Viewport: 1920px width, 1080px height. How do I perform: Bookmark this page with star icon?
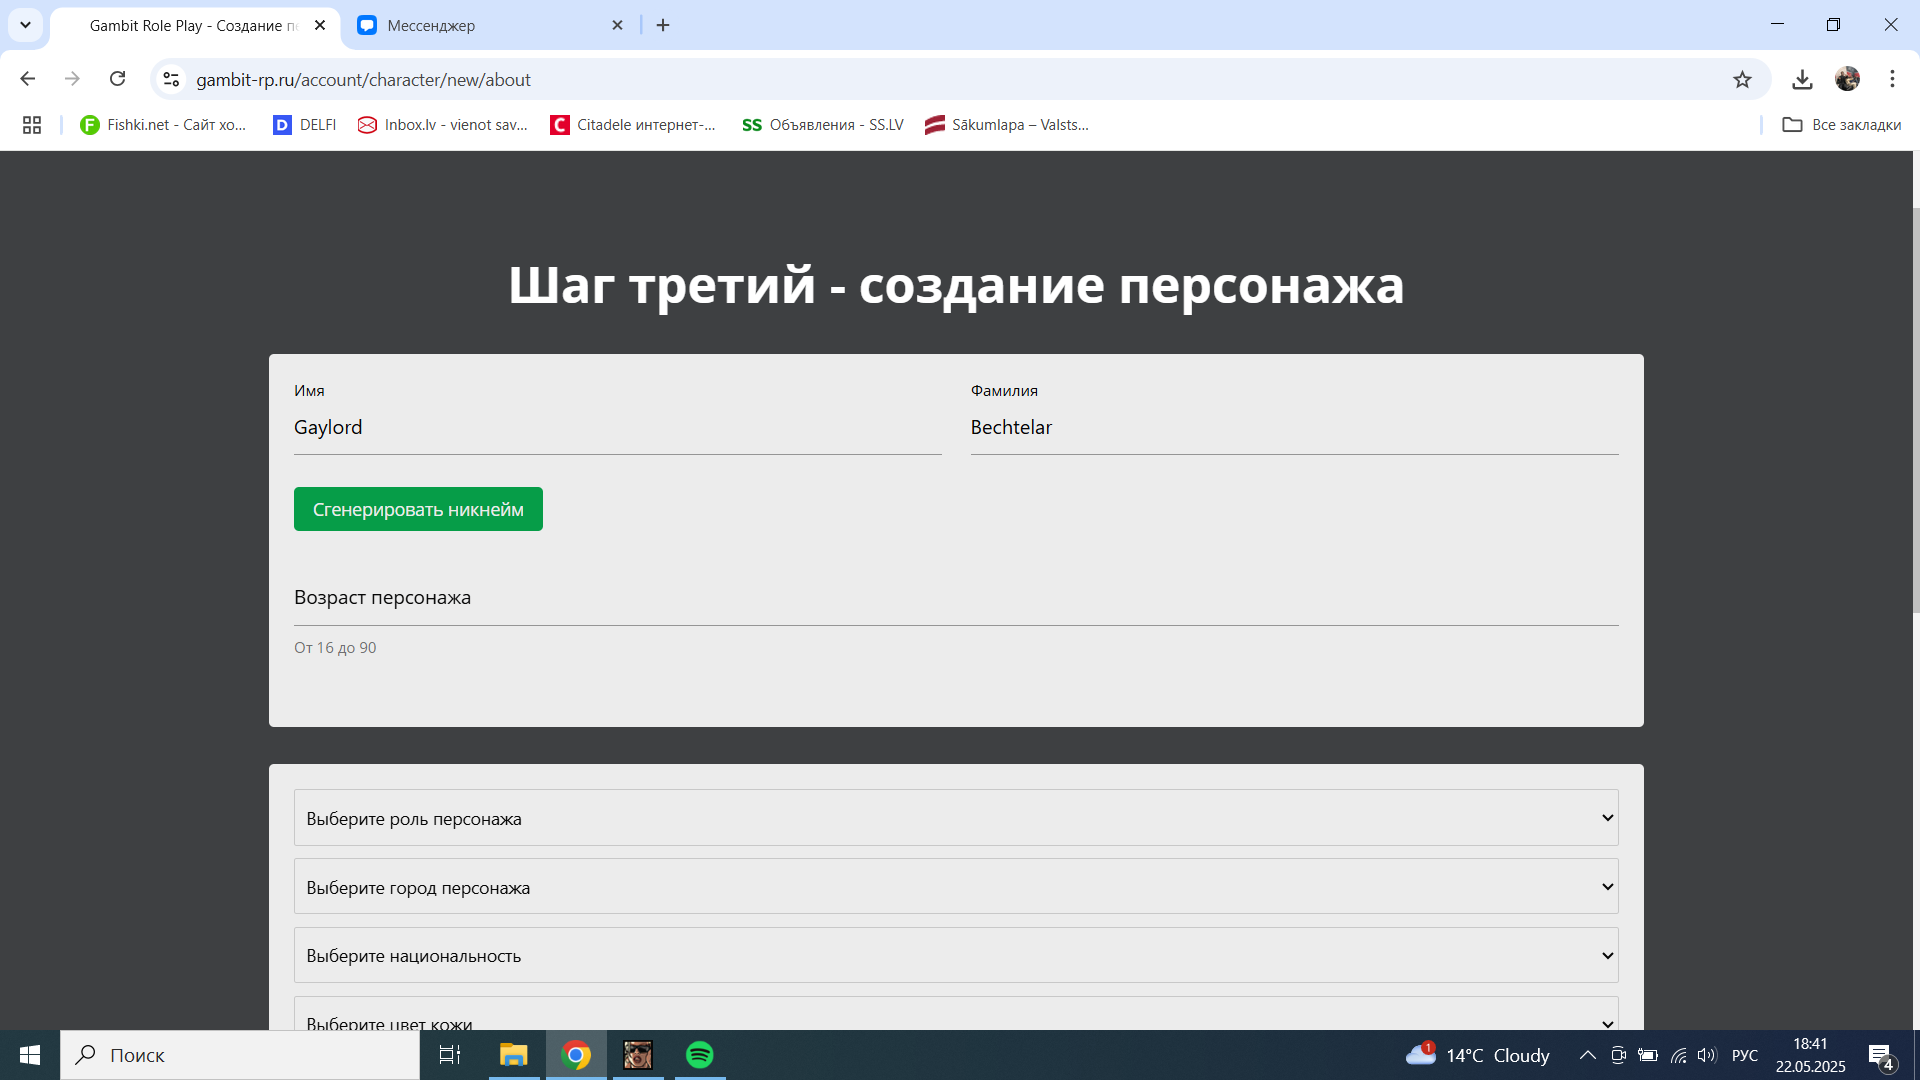point(1742,80)
